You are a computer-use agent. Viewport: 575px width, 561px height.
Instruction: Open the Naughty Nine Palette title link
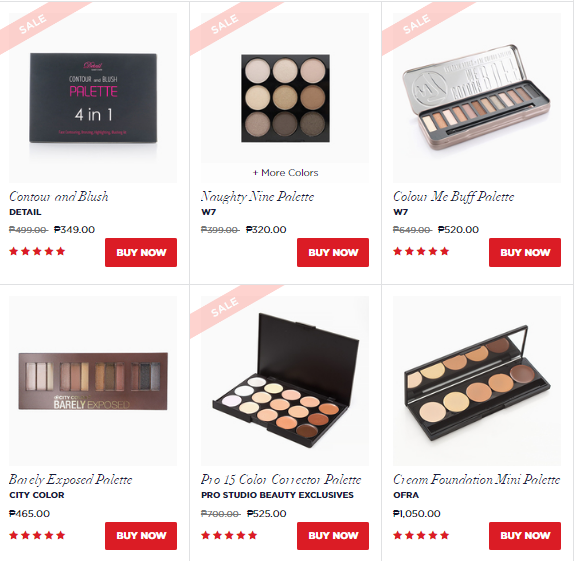[257, 197]
